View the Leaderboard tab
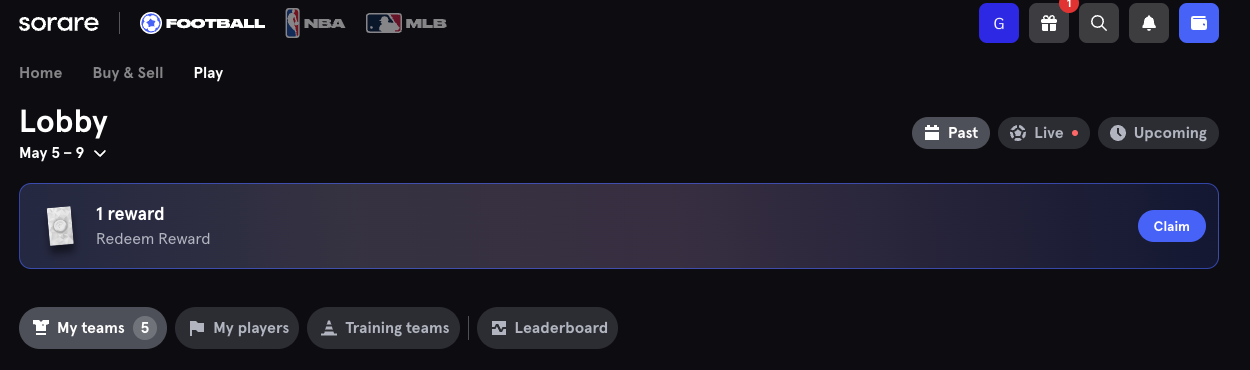The width and height of the screenshot is (1250, 370). [x=547, y=328]
